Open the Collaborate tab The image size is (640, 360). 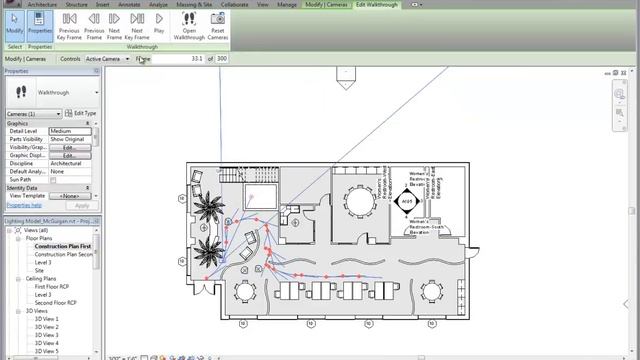[234, 4]
